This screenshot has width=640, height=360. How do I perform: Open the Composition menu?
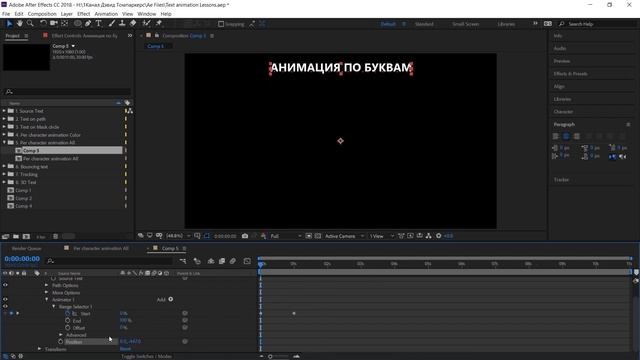(42, 13)
